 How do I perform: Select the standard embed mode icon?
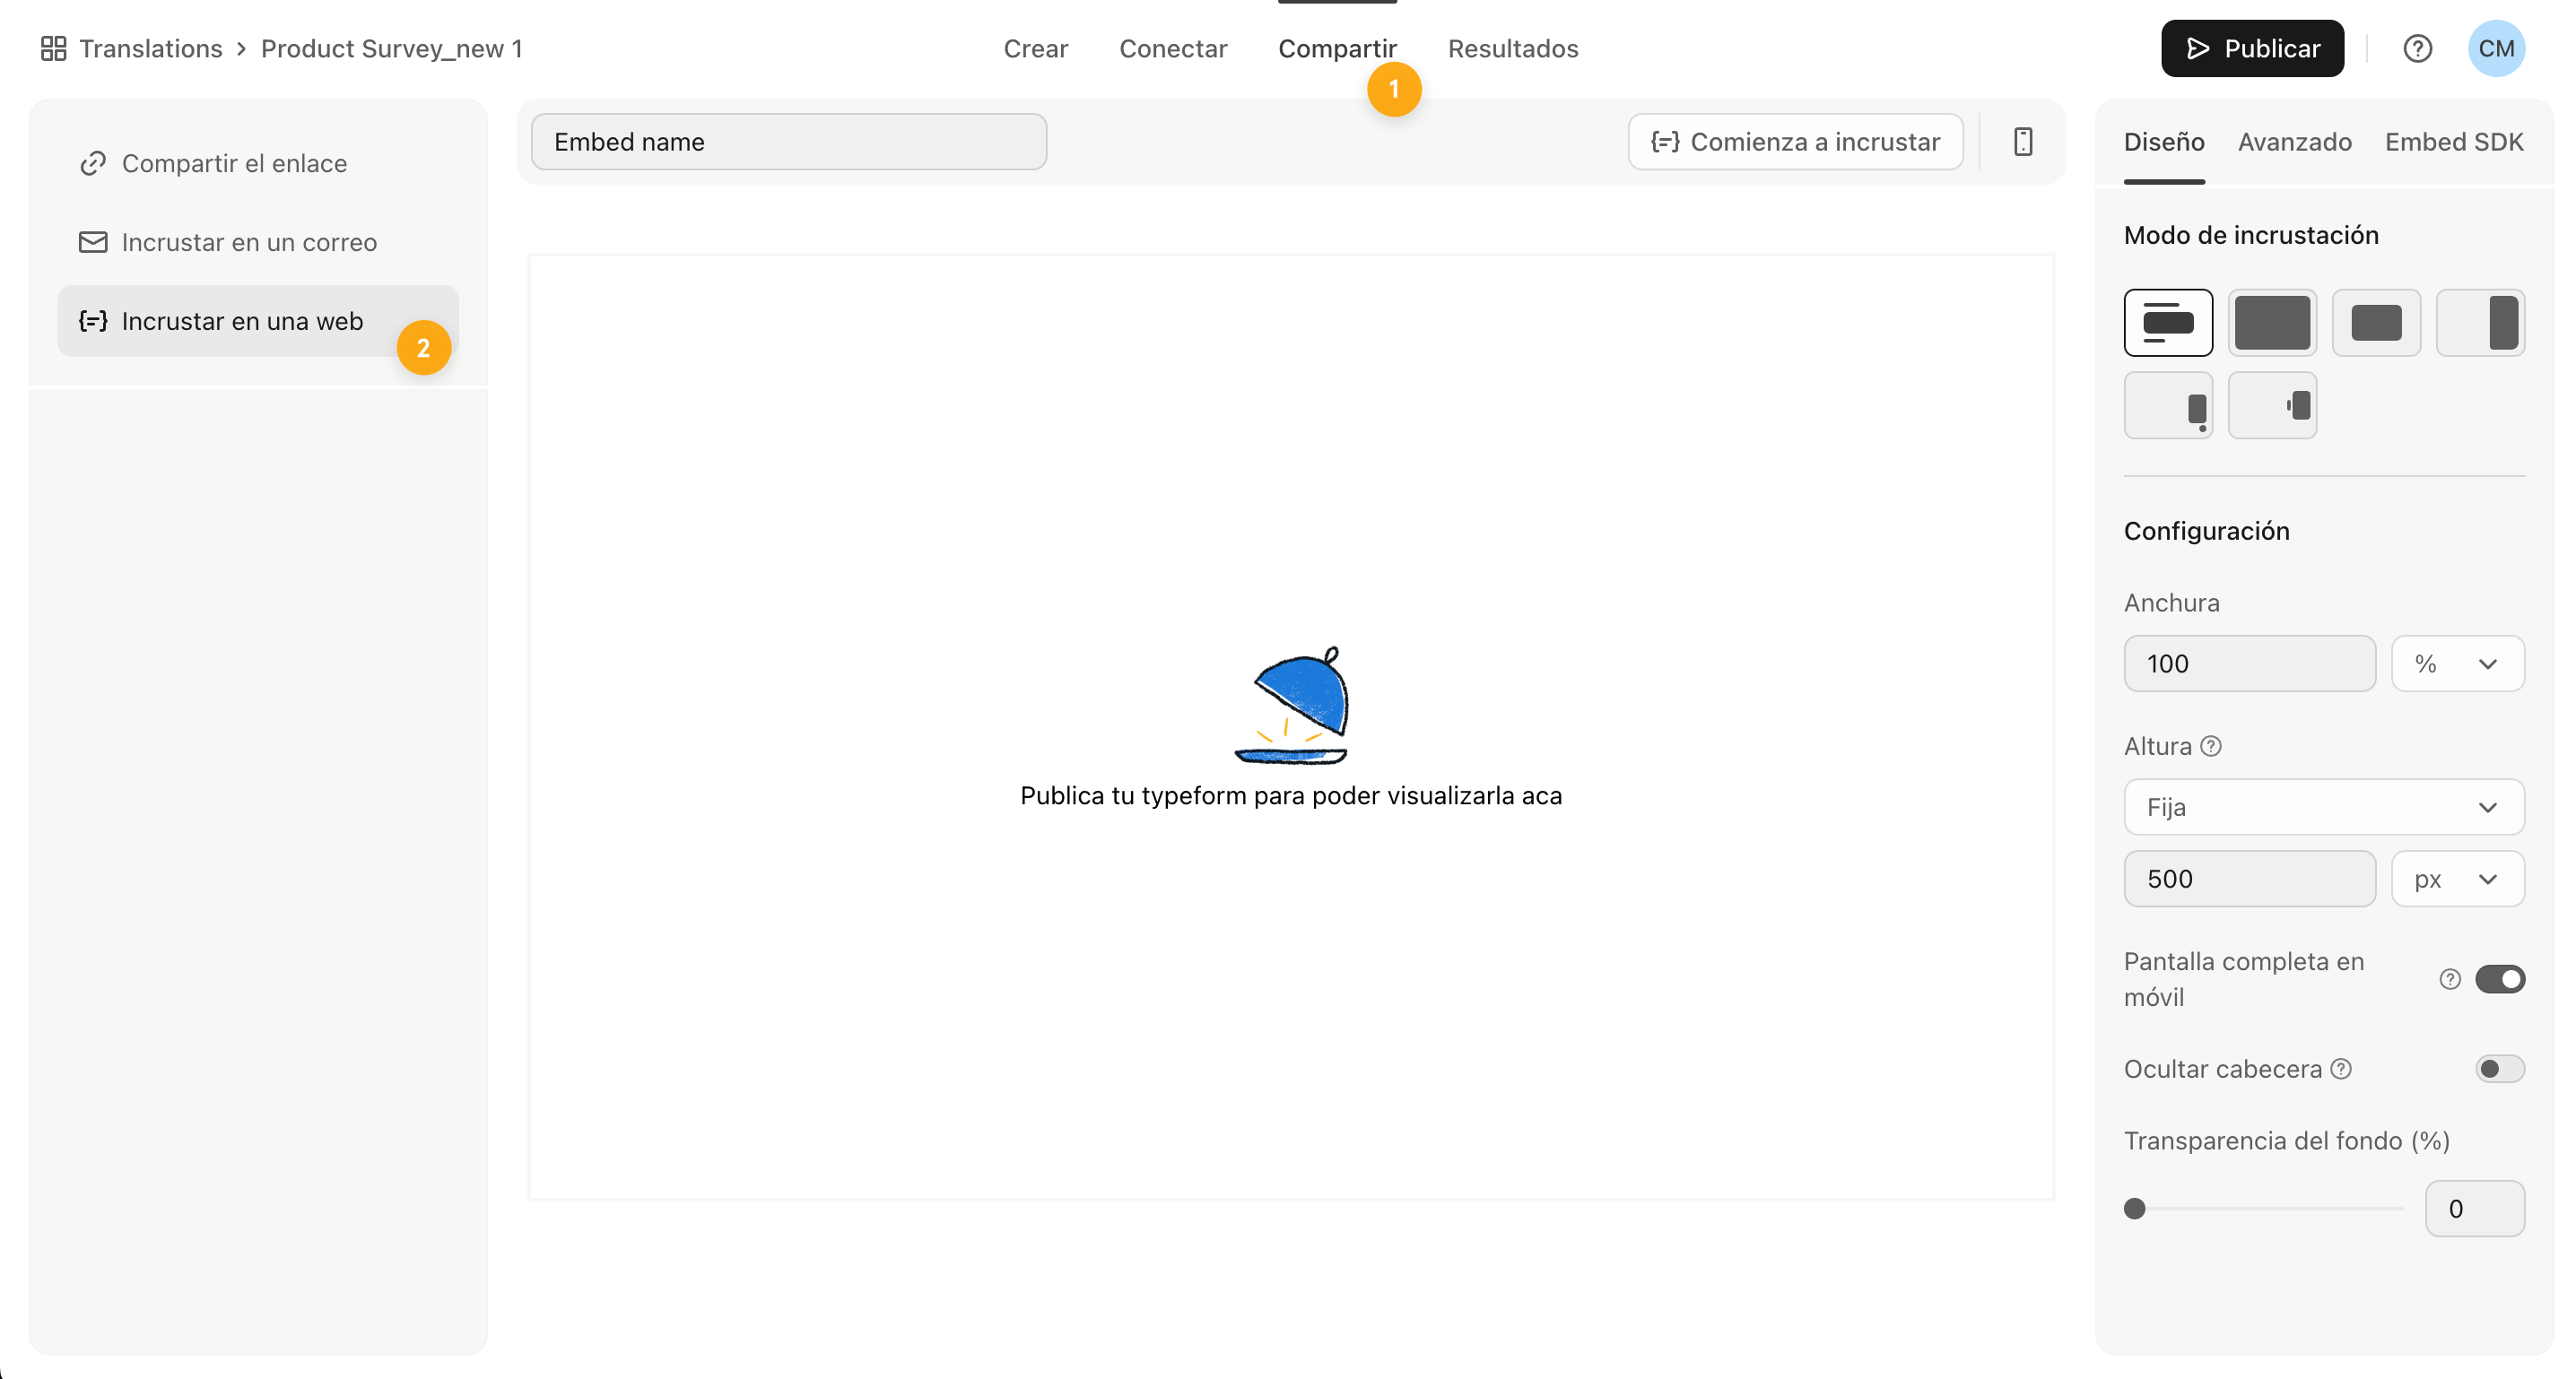[x=2168, y=322]
